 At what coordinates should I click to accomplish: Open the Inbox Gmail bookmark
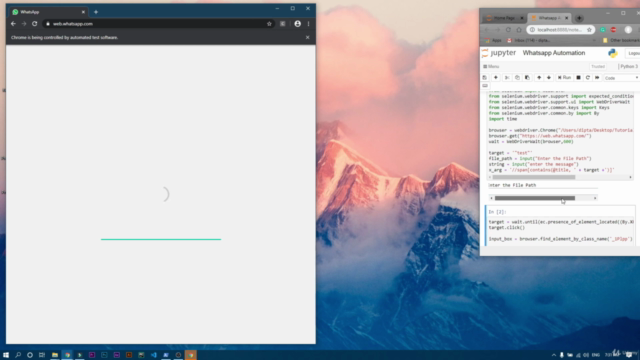coord(529,40)
